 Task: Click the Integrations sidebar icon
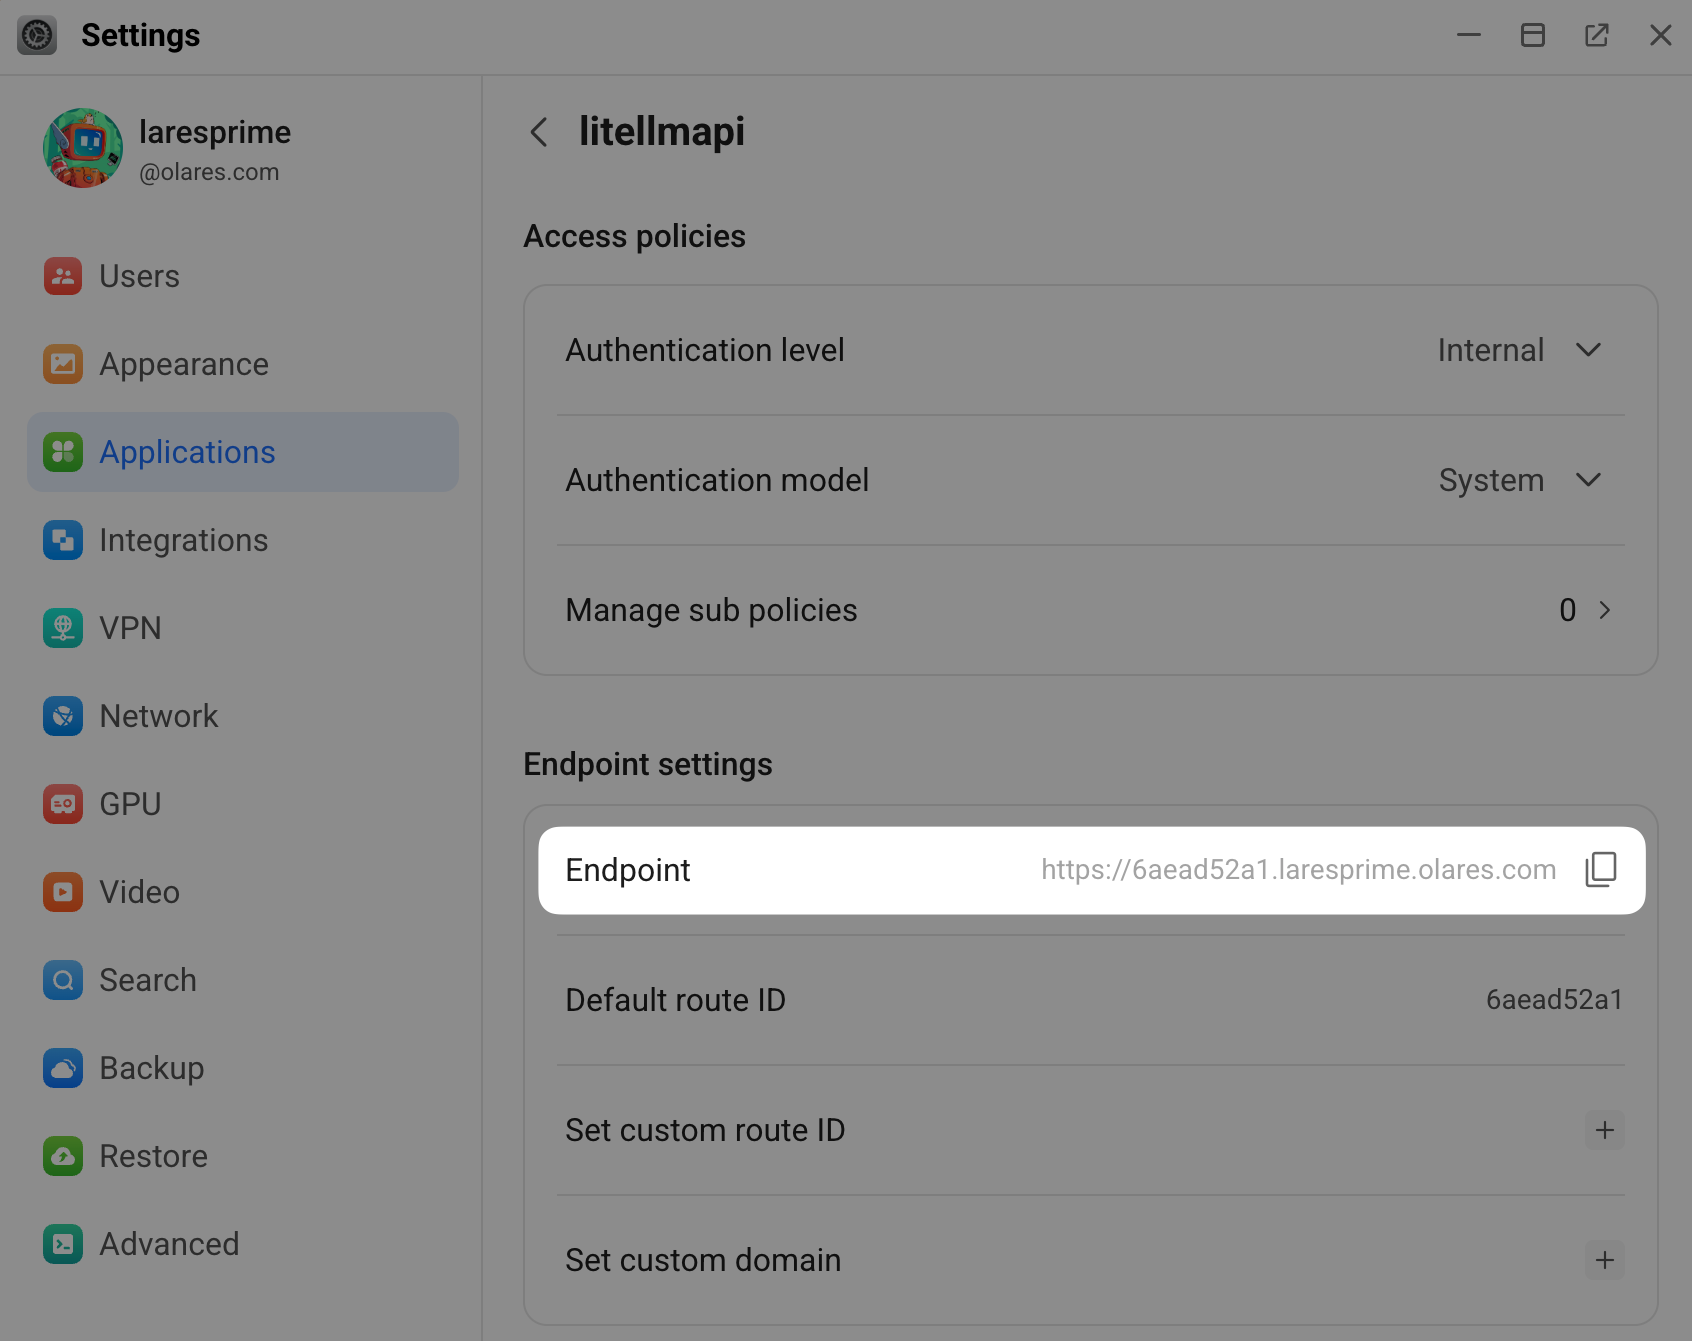(x=63, y=540)
